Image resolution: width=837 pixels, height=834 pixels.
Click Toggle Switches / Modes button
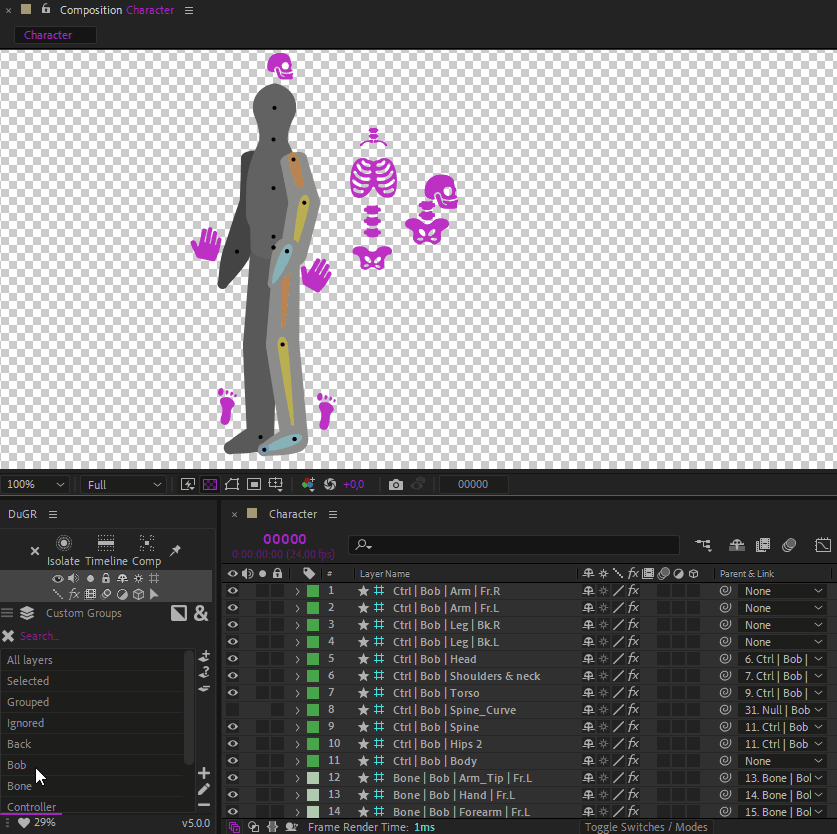click(x=646, y=827)
